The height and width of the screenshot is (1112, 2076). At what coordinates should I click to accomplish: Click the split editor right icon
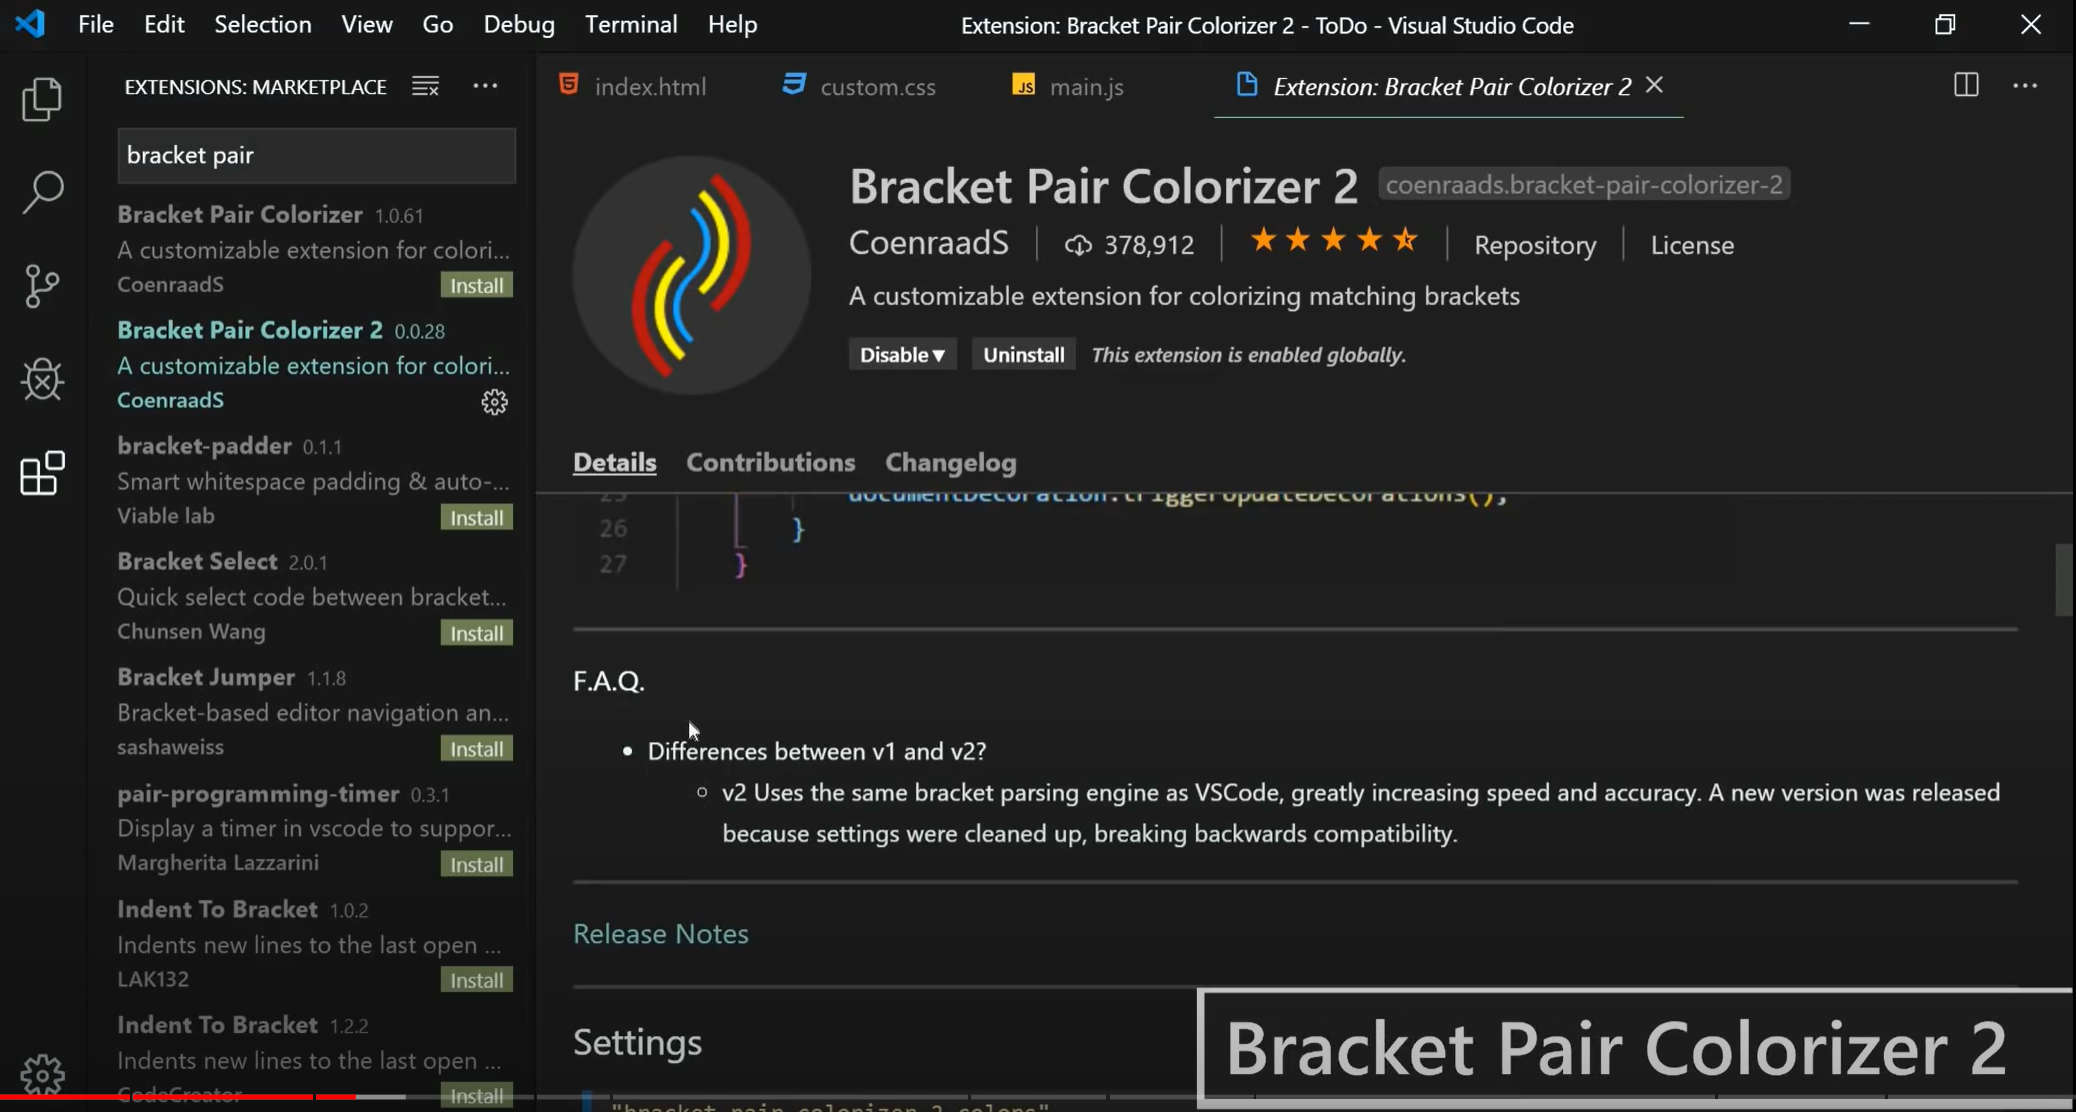pos(1965,86)
